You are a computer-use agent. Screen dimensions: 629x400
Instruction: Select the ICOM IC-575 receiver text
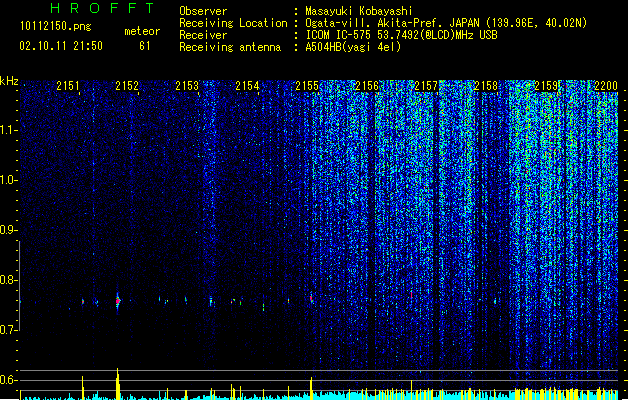coord(401,35)
